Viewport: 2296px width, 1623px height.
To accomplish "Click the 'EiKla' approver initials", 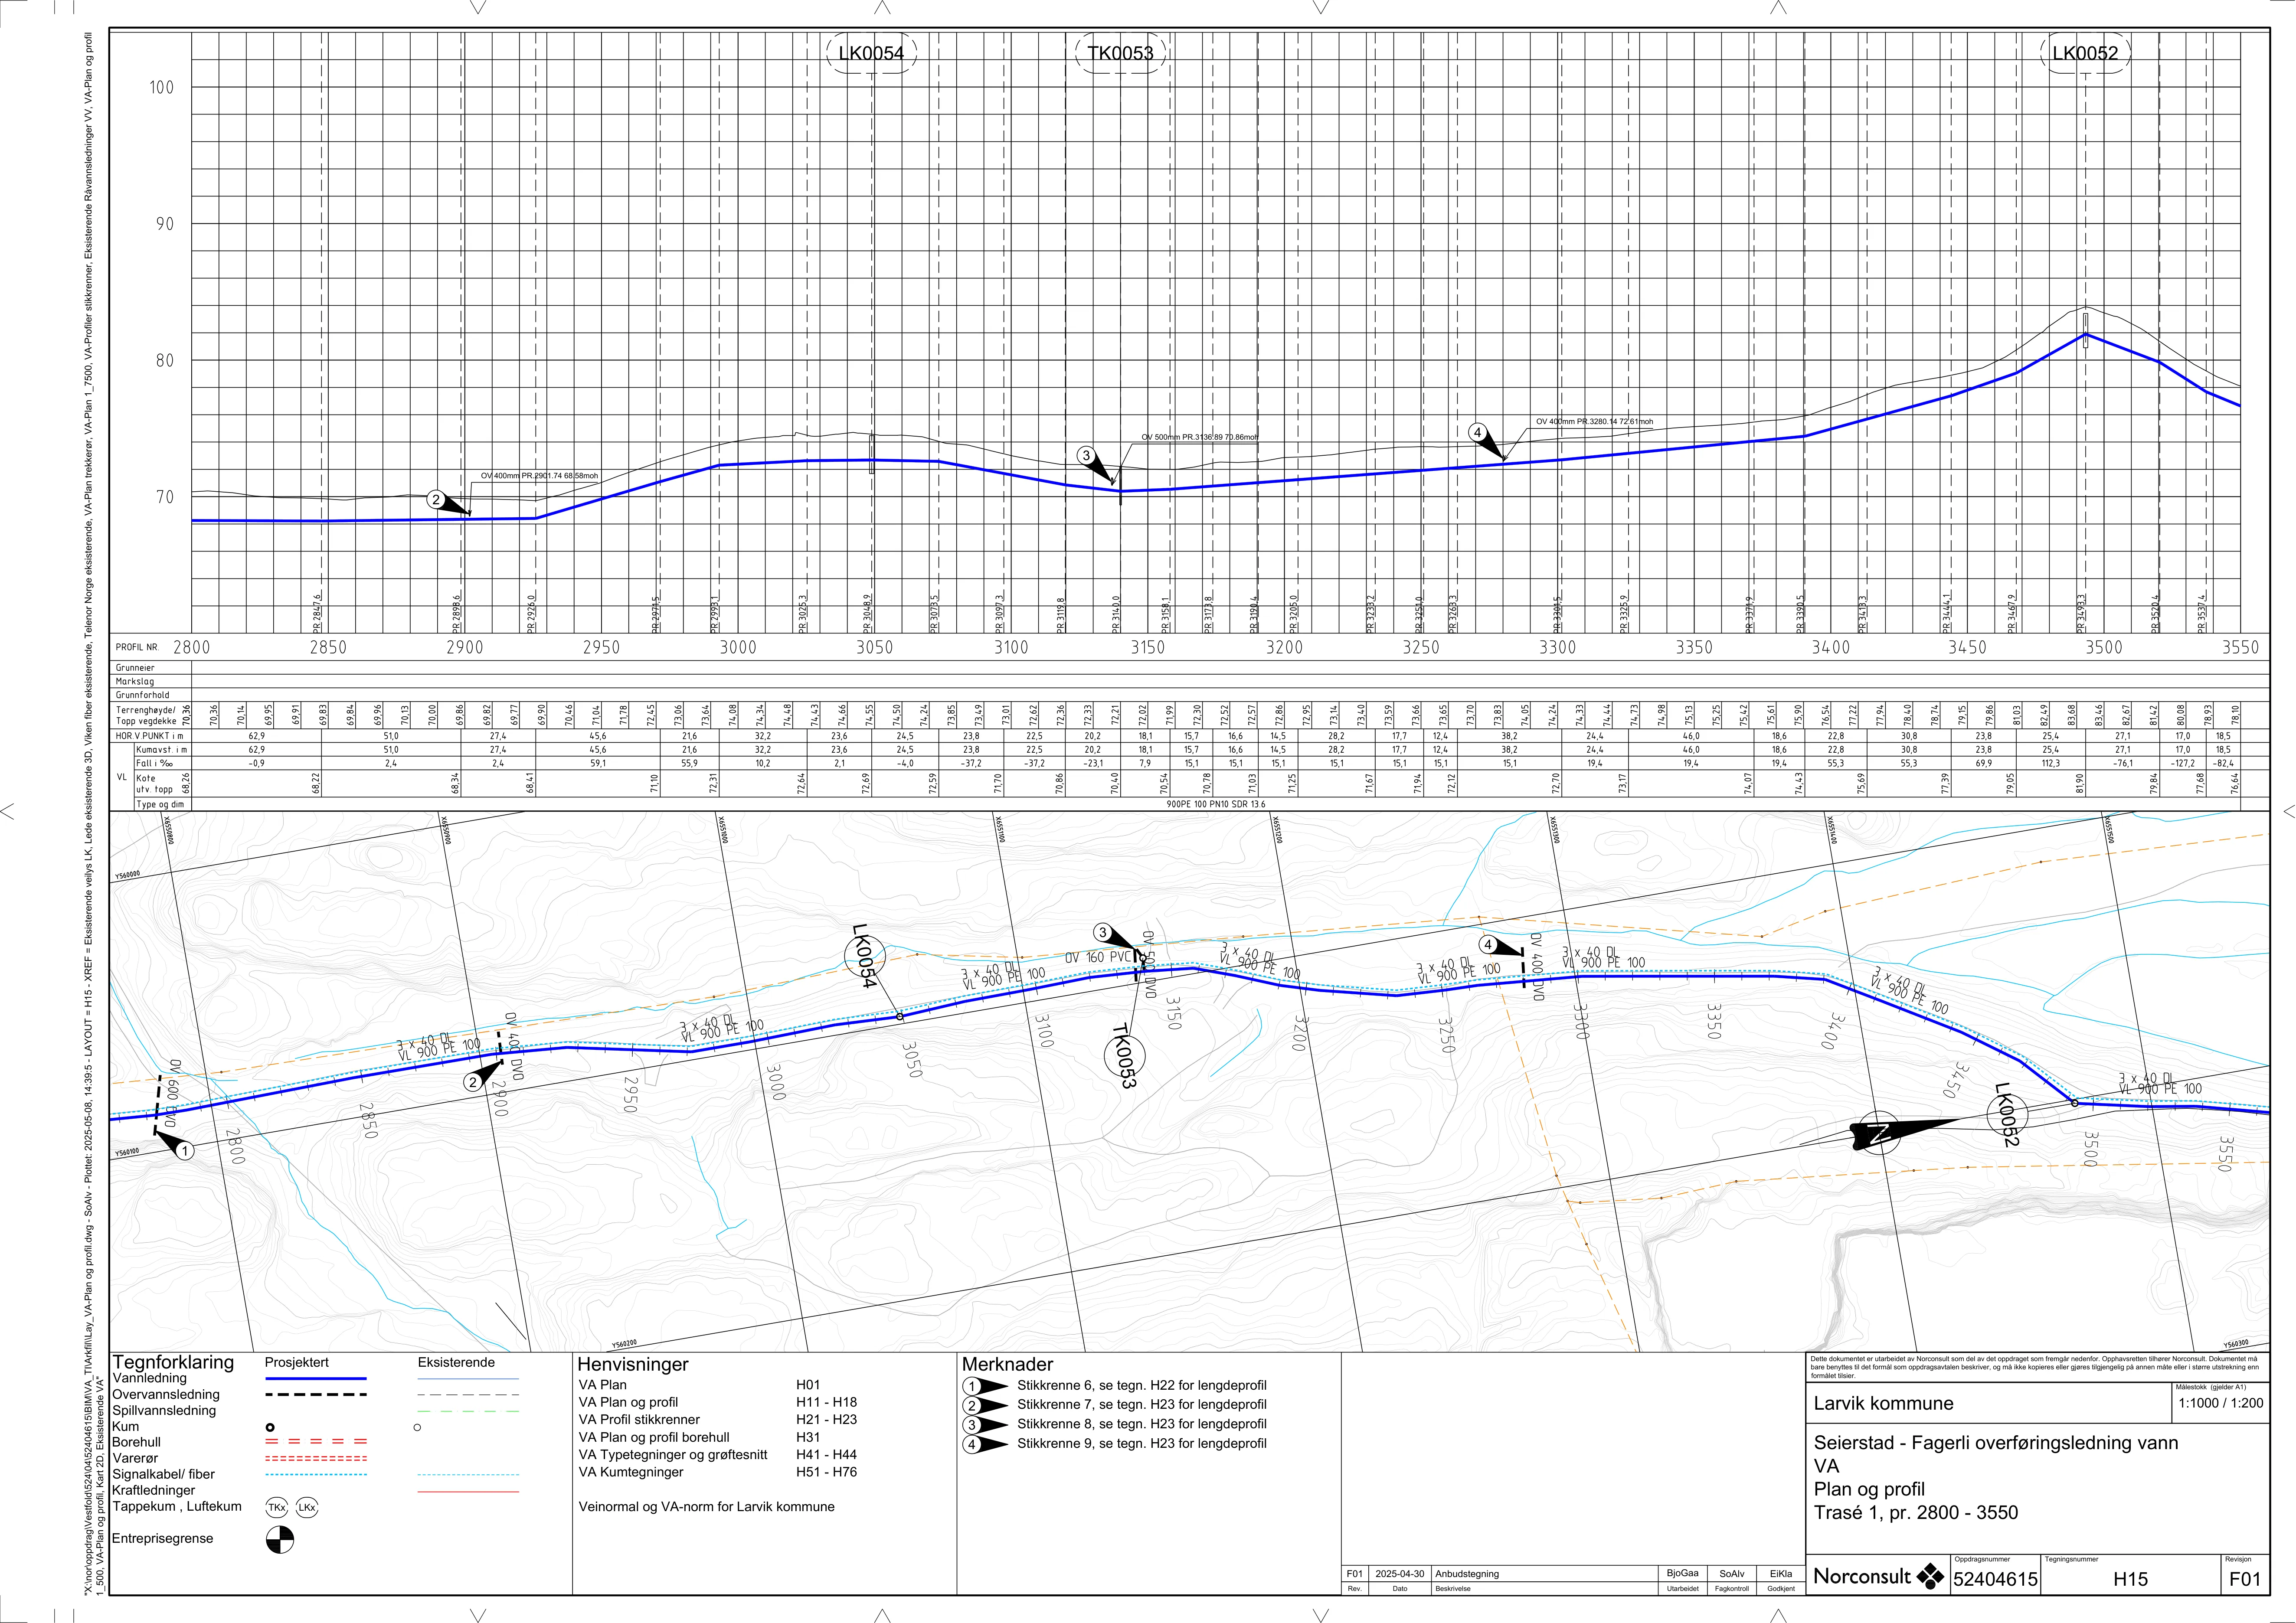I will (x=1781, y=1574).
